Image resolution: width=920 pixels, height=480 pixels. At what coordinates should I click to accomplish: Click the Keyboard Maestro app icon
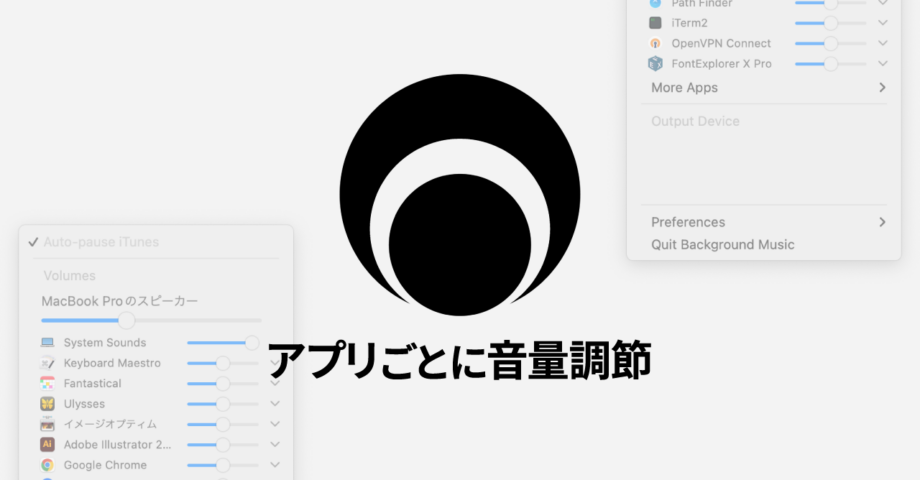coord(48,363)
